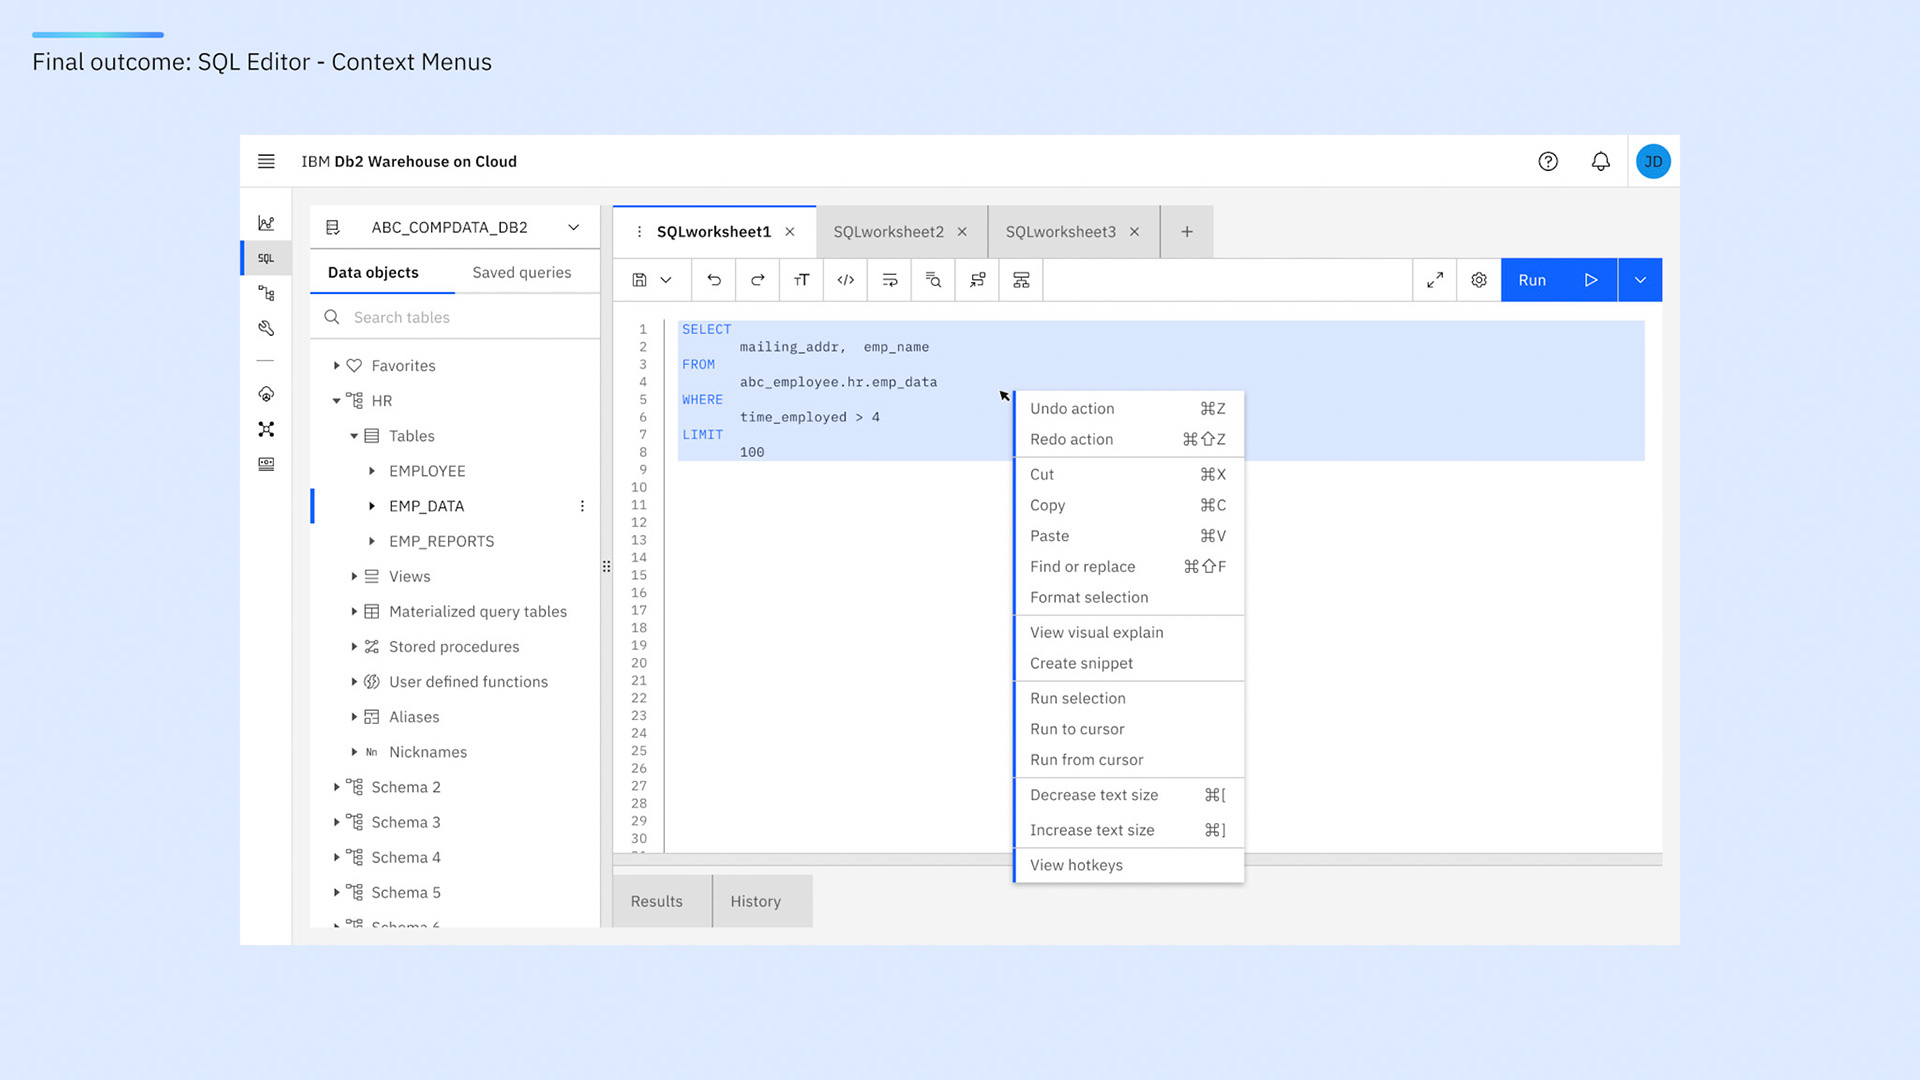The width and height of the screenshot is (1920, 1080).
Task: Open the monitoring charts icon in sidebar
Action: (265, 222)
